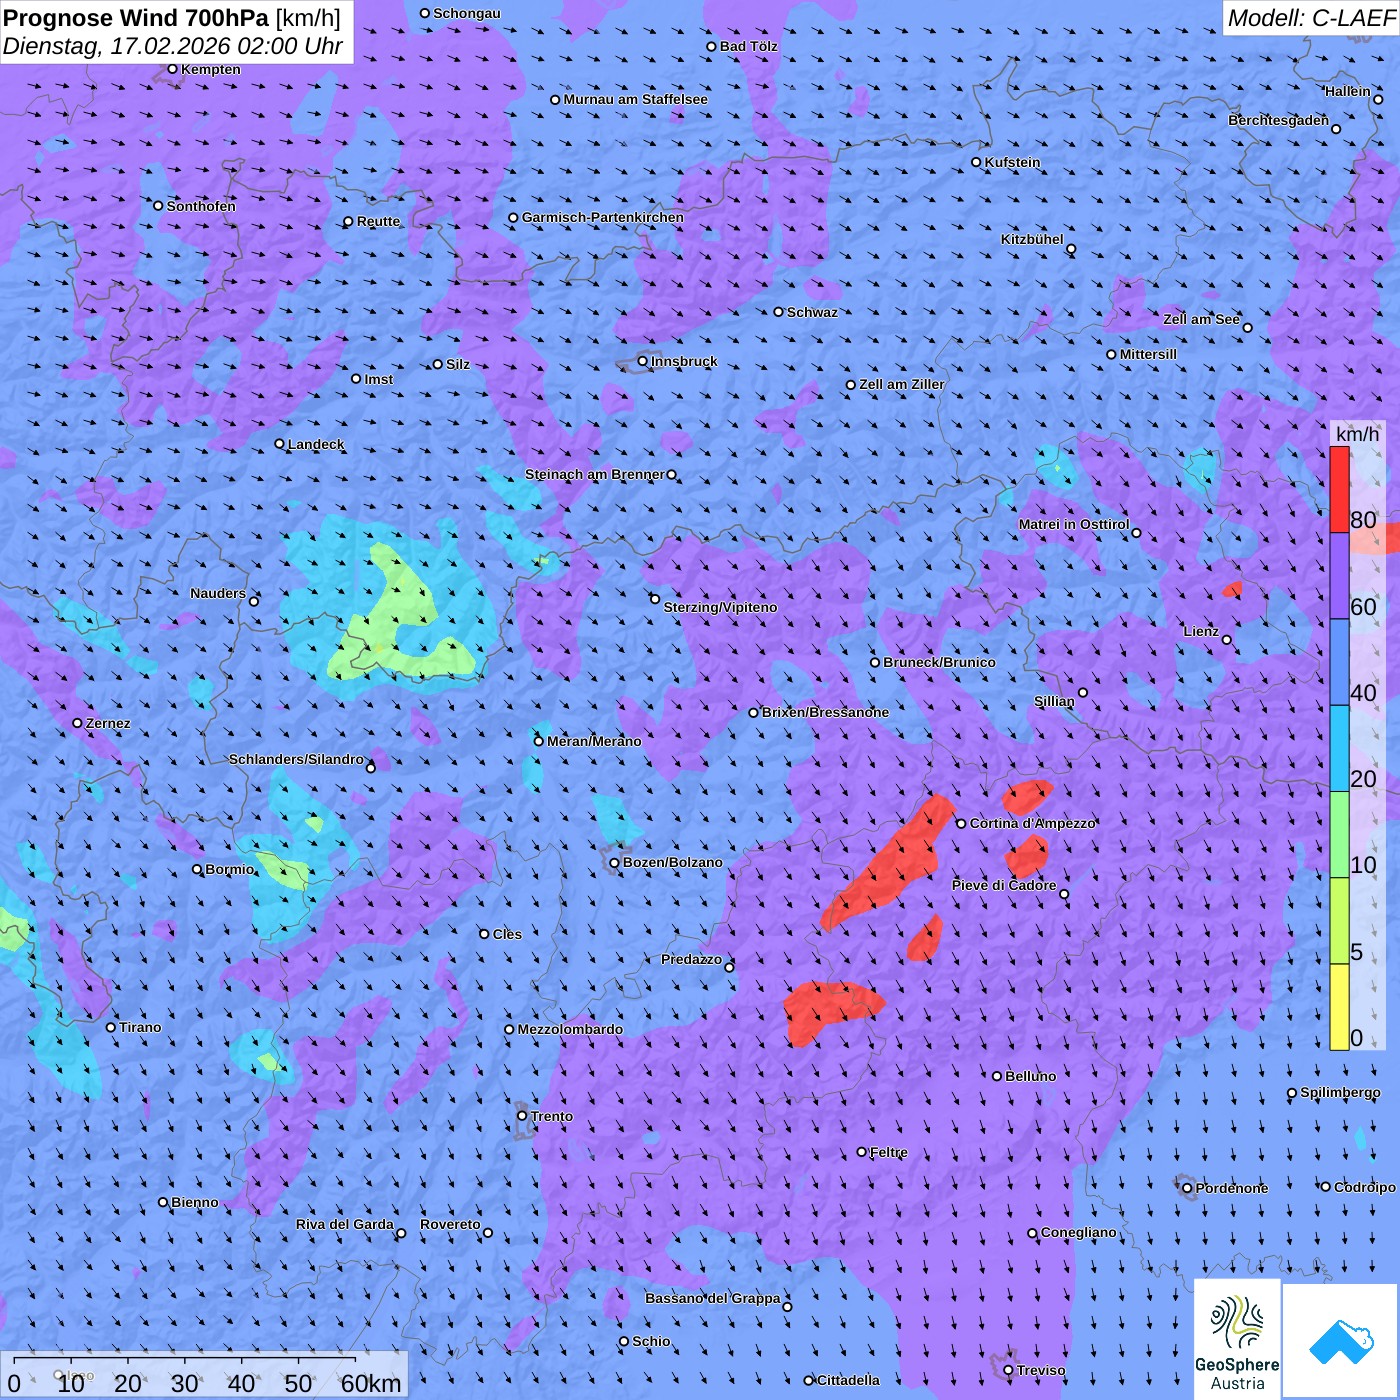Click the purple 60 km/h legend swatch

(1339, 576)
